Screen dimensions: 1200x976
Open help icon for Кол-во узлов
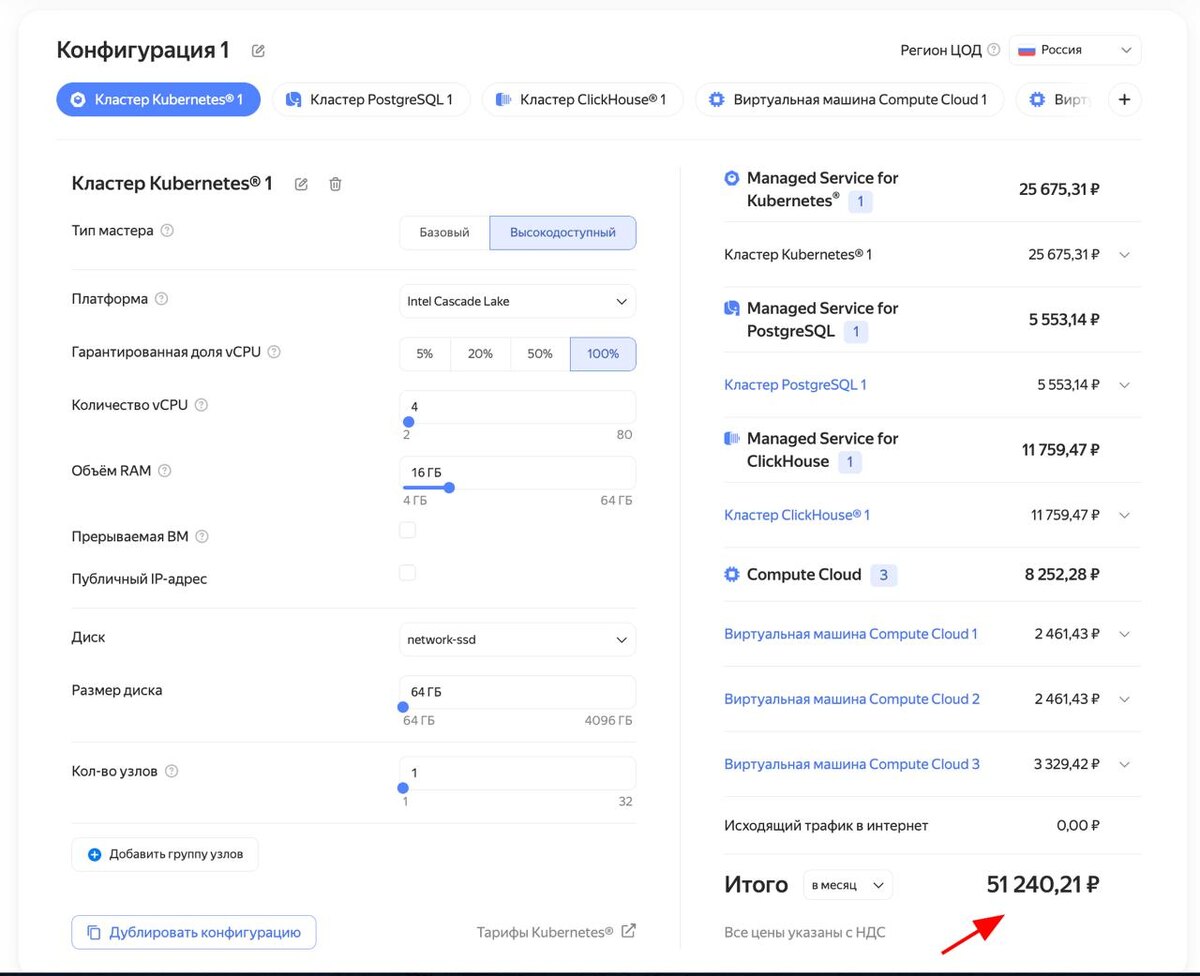[x=171, y=771]
